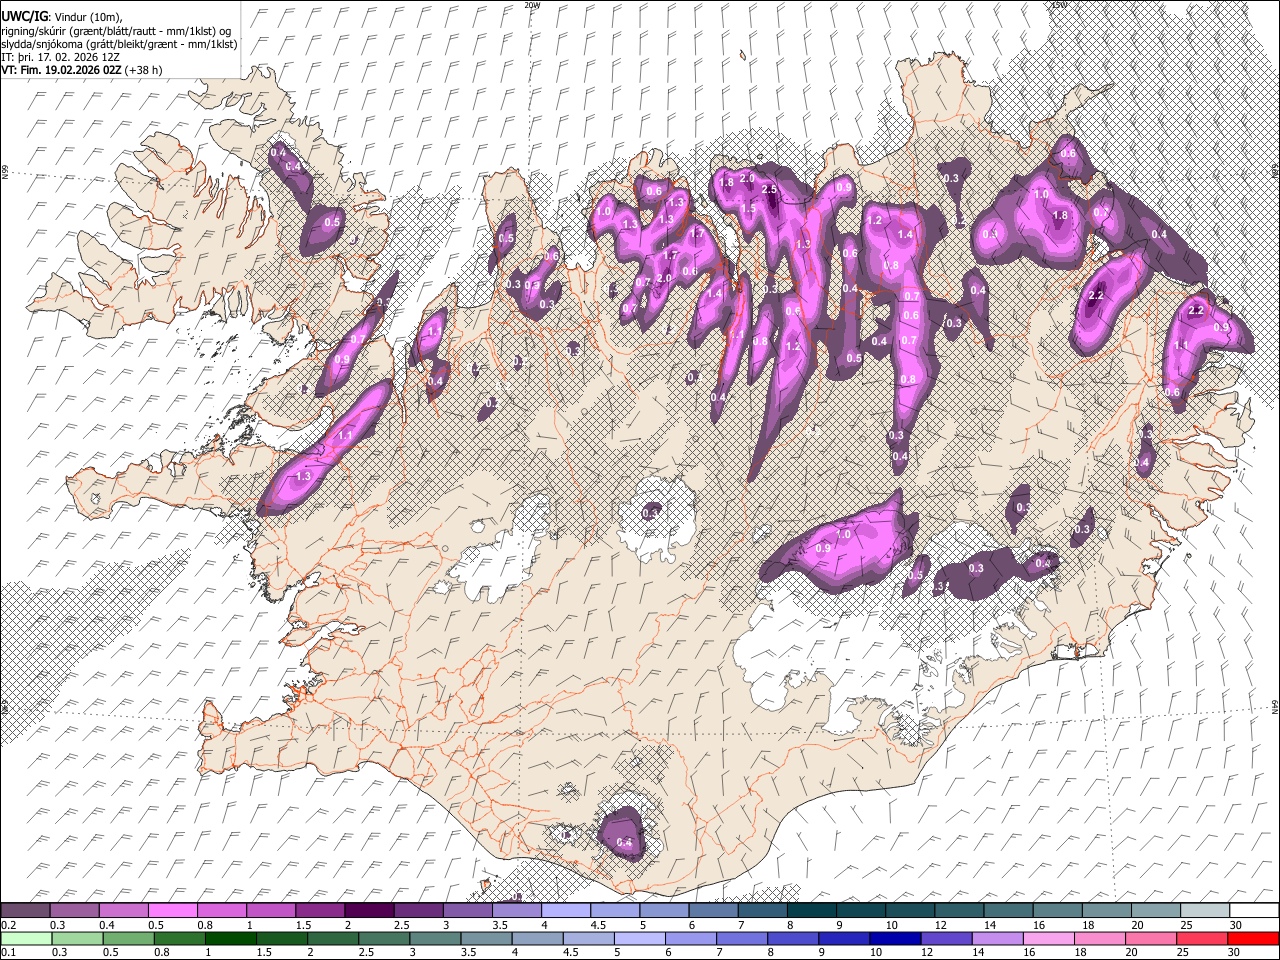This screenshot has width=1280, height=960.
Task: Click the 0.3 value over the central glacier
Action: tap(651, 513)
